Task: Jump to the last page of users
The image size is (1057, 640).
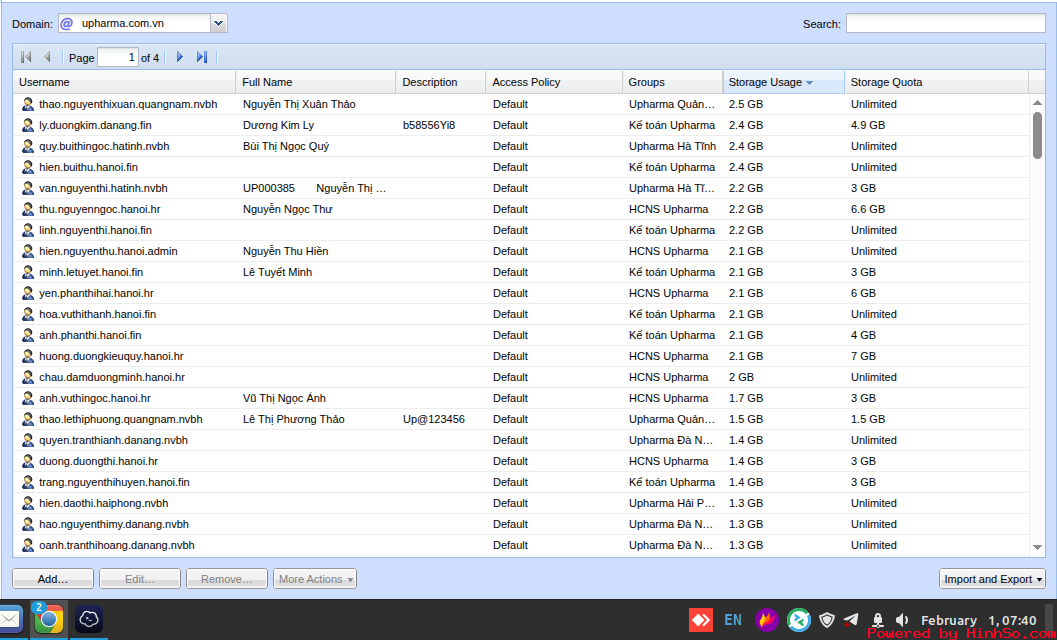Action: click(x=202, y=58)
